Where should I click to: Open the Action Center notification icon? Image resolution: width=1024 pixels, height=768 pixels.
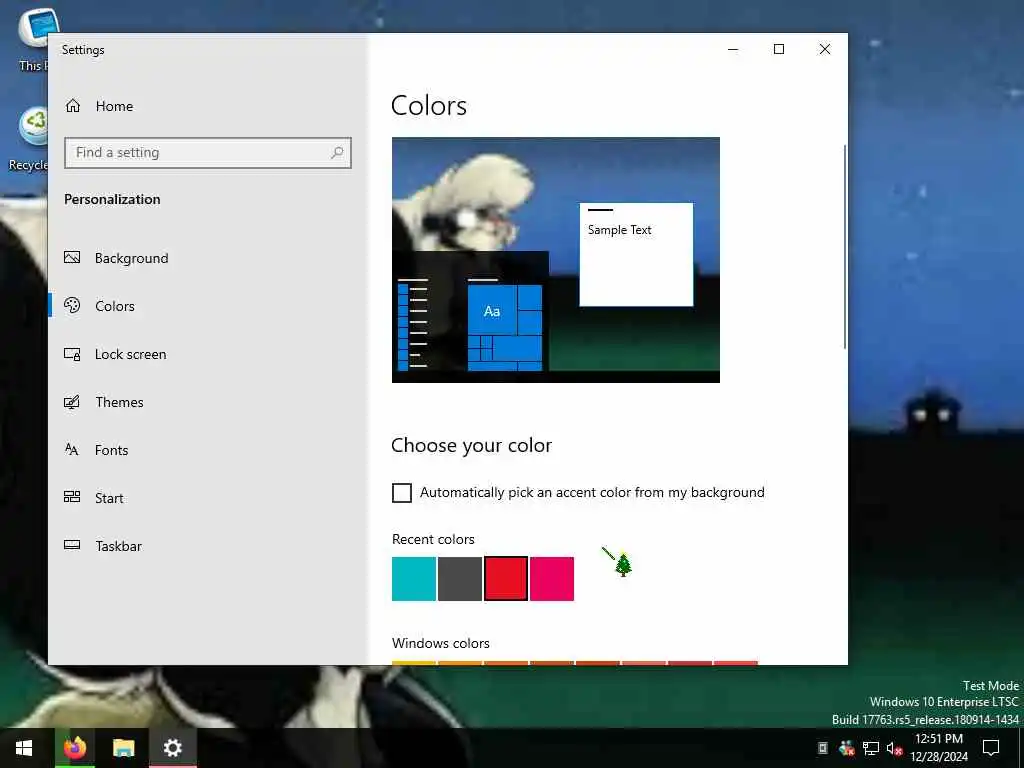991,748
